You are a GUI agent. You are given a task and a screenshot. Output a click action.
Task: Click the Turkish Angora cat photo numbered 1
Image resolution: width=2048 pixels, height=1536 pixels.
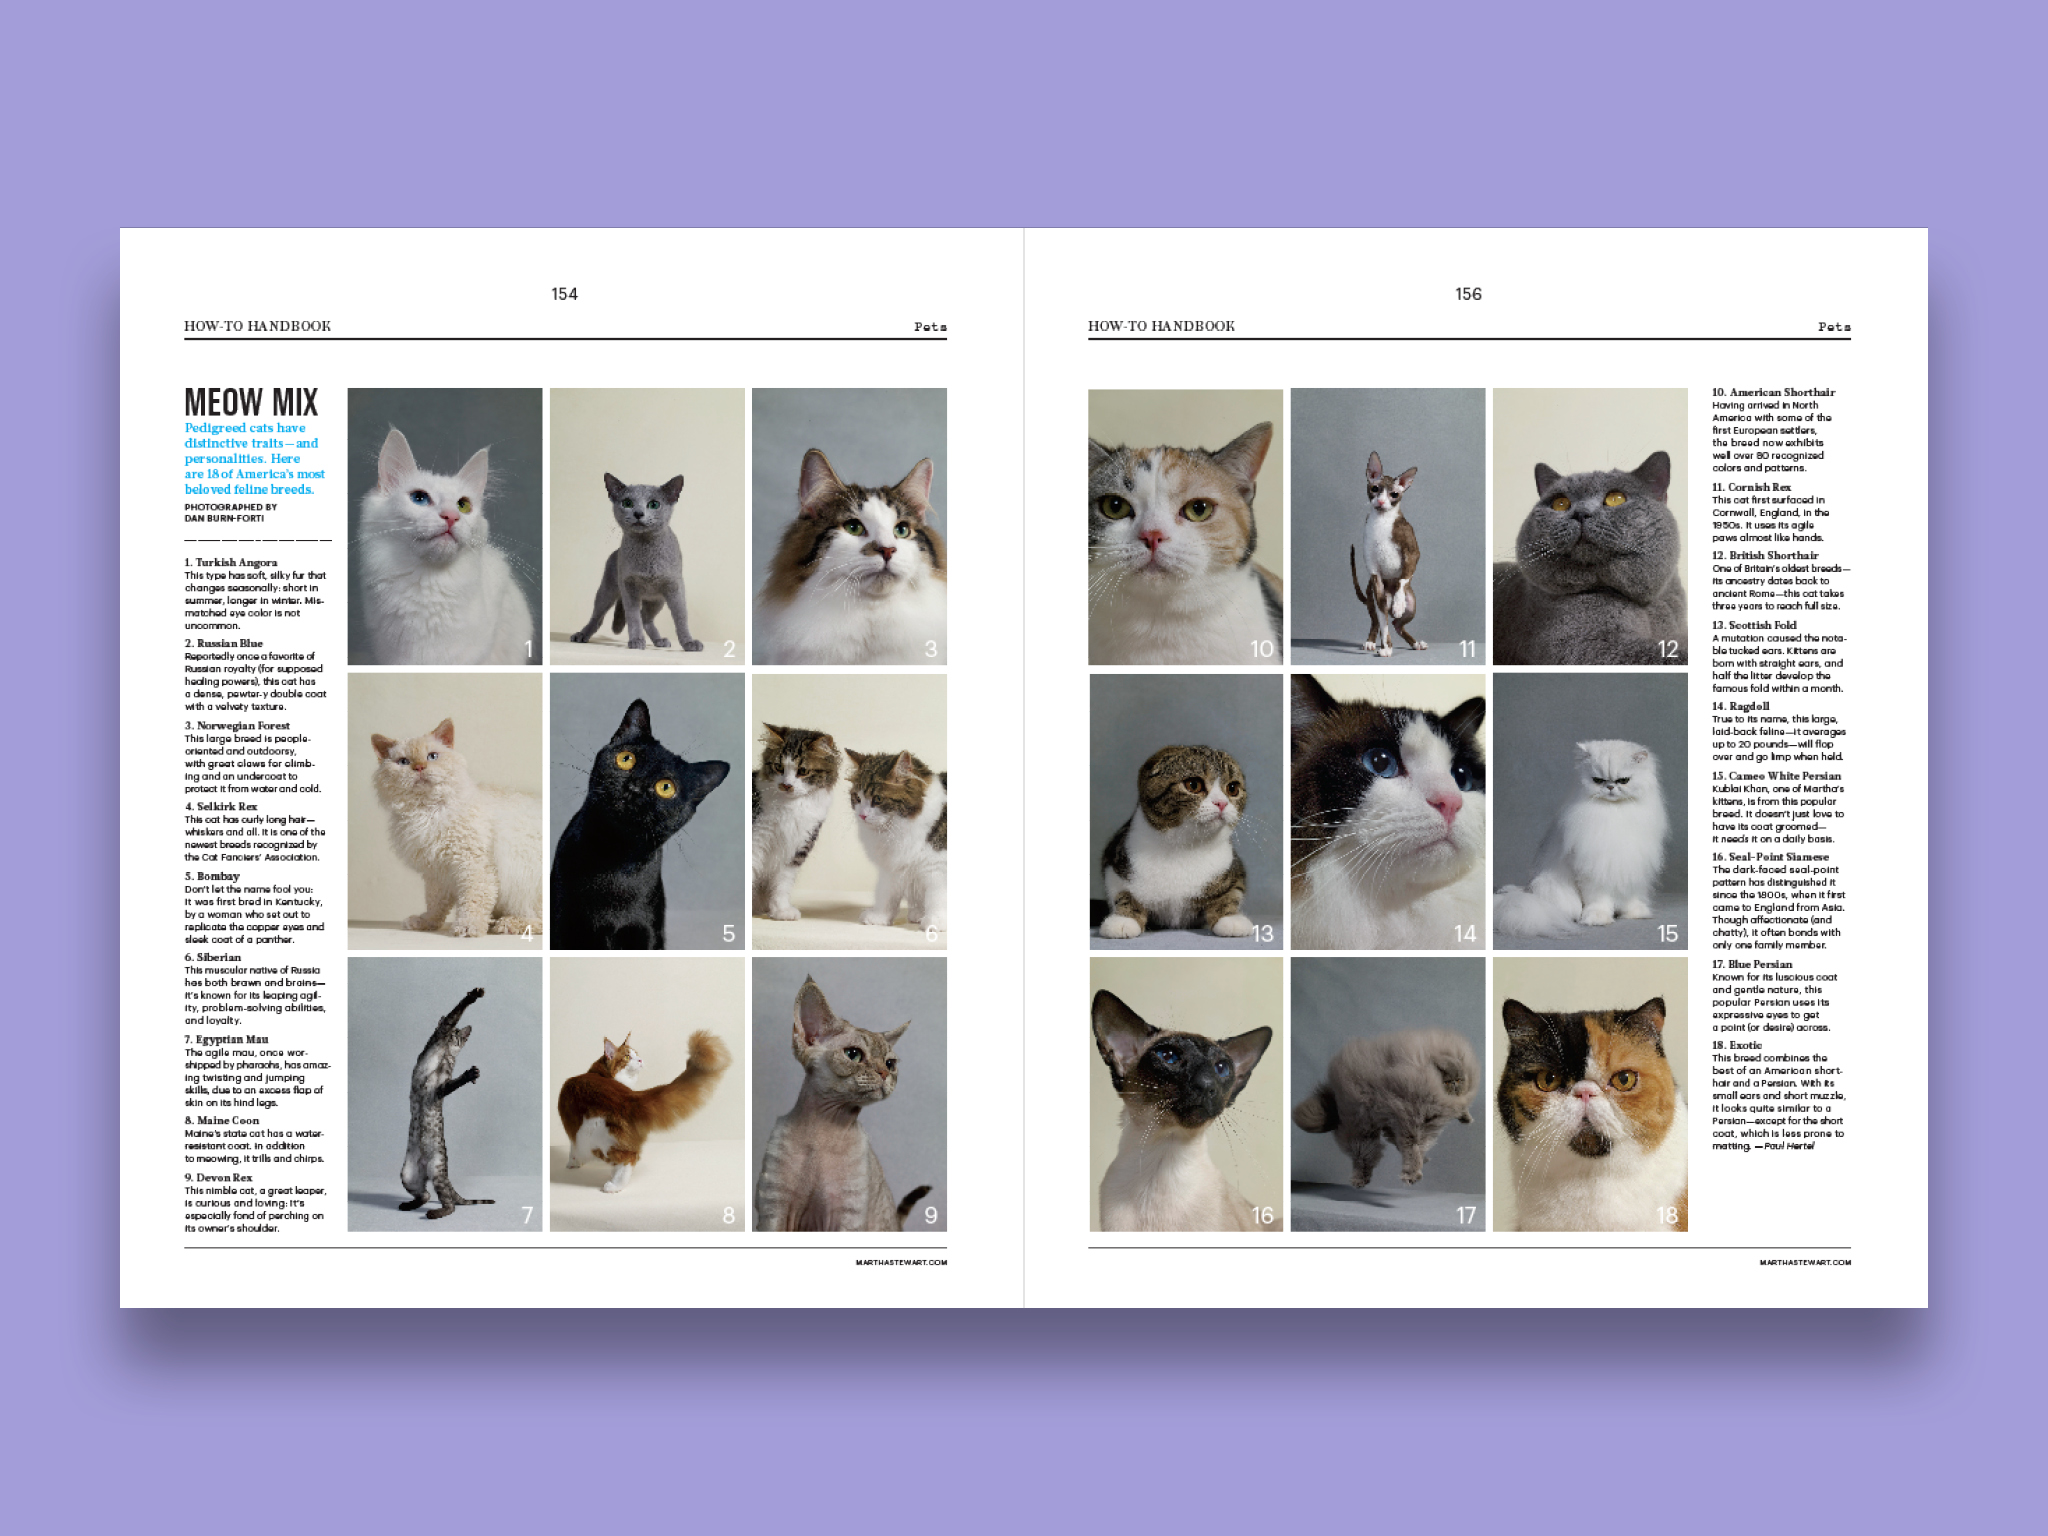[444, 526]
